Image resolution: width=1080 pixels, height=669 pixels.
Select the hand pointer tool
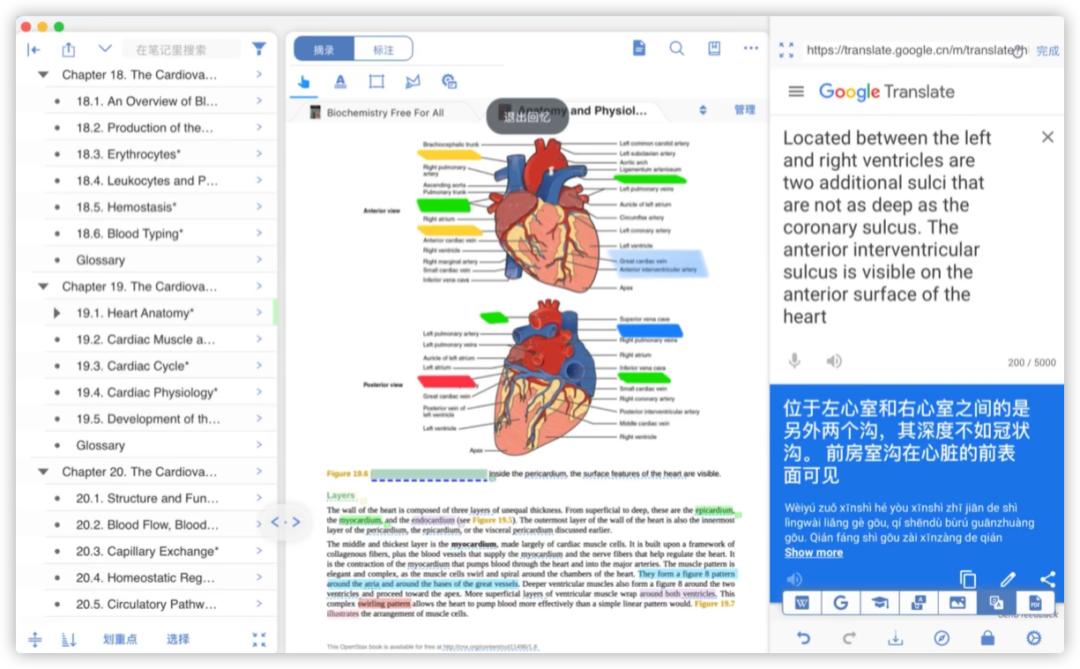tap(304, 83)
